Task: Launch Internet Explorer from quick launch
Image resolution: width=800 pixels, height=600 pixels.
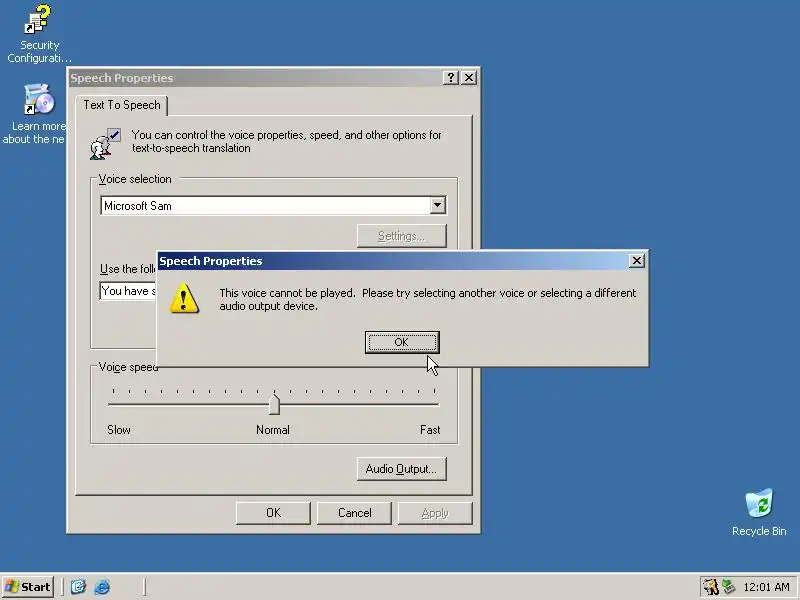Action: pos(102,587)
